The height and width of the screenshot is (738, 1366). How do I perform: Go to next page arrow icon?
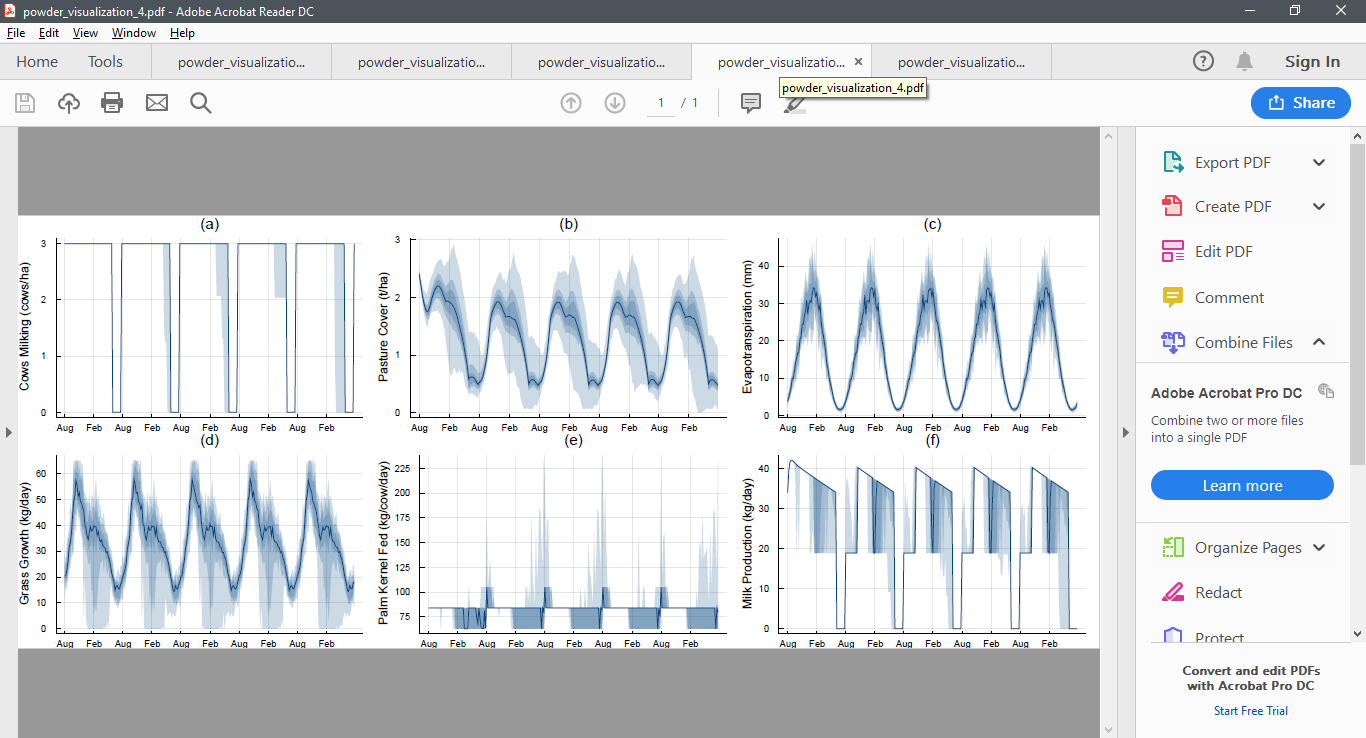click(x=615, y=103)
